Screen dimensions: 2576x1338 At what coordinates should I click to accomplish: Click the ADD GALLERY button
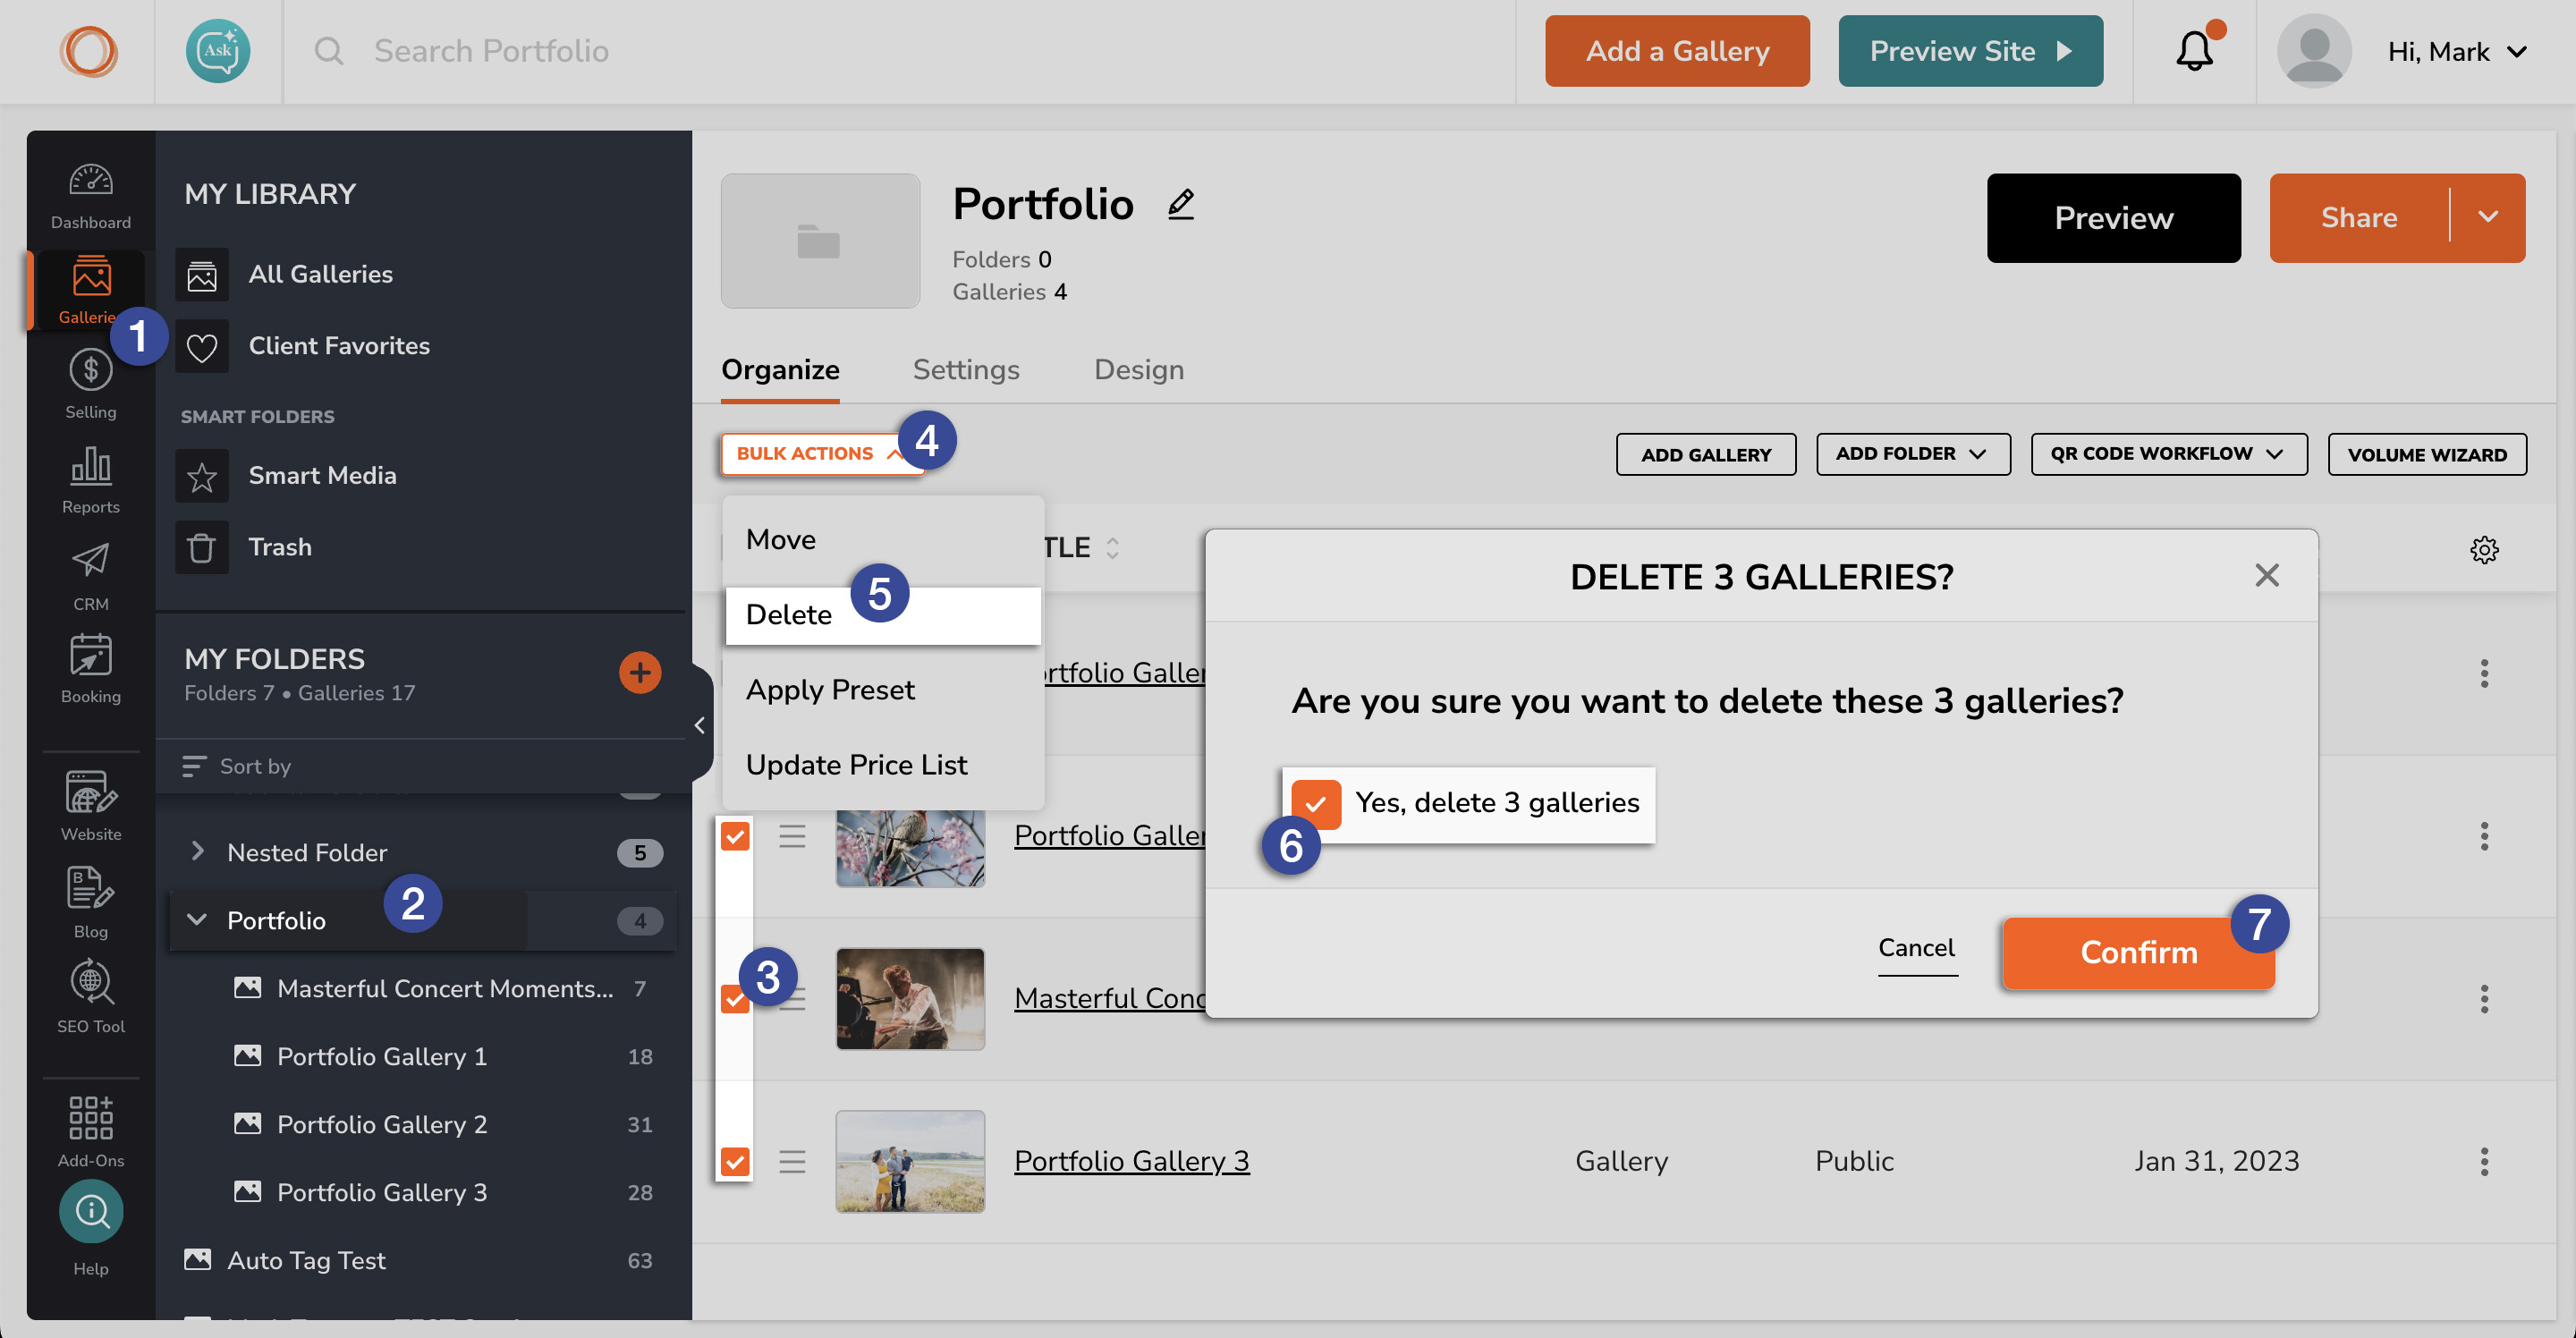(x=1706, y=454)
